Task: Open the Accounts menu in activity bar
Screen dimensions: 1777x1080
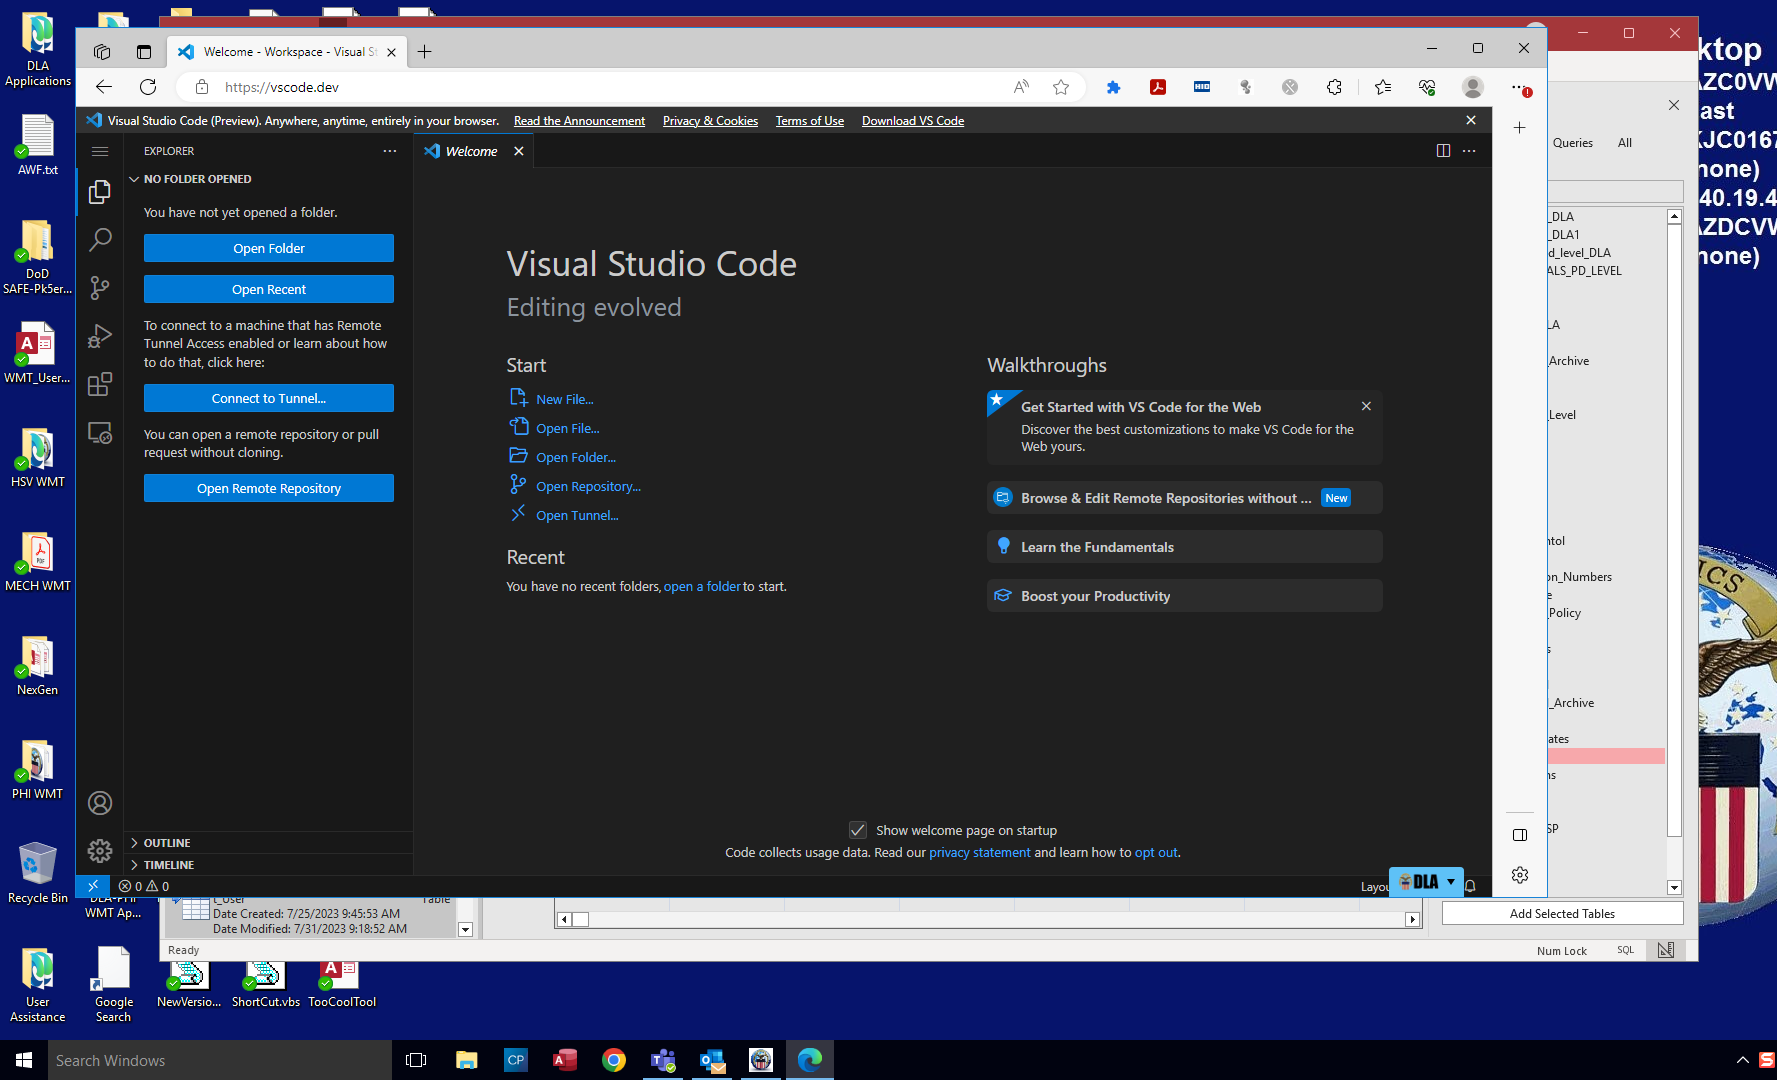Action: tap(99, 803)
